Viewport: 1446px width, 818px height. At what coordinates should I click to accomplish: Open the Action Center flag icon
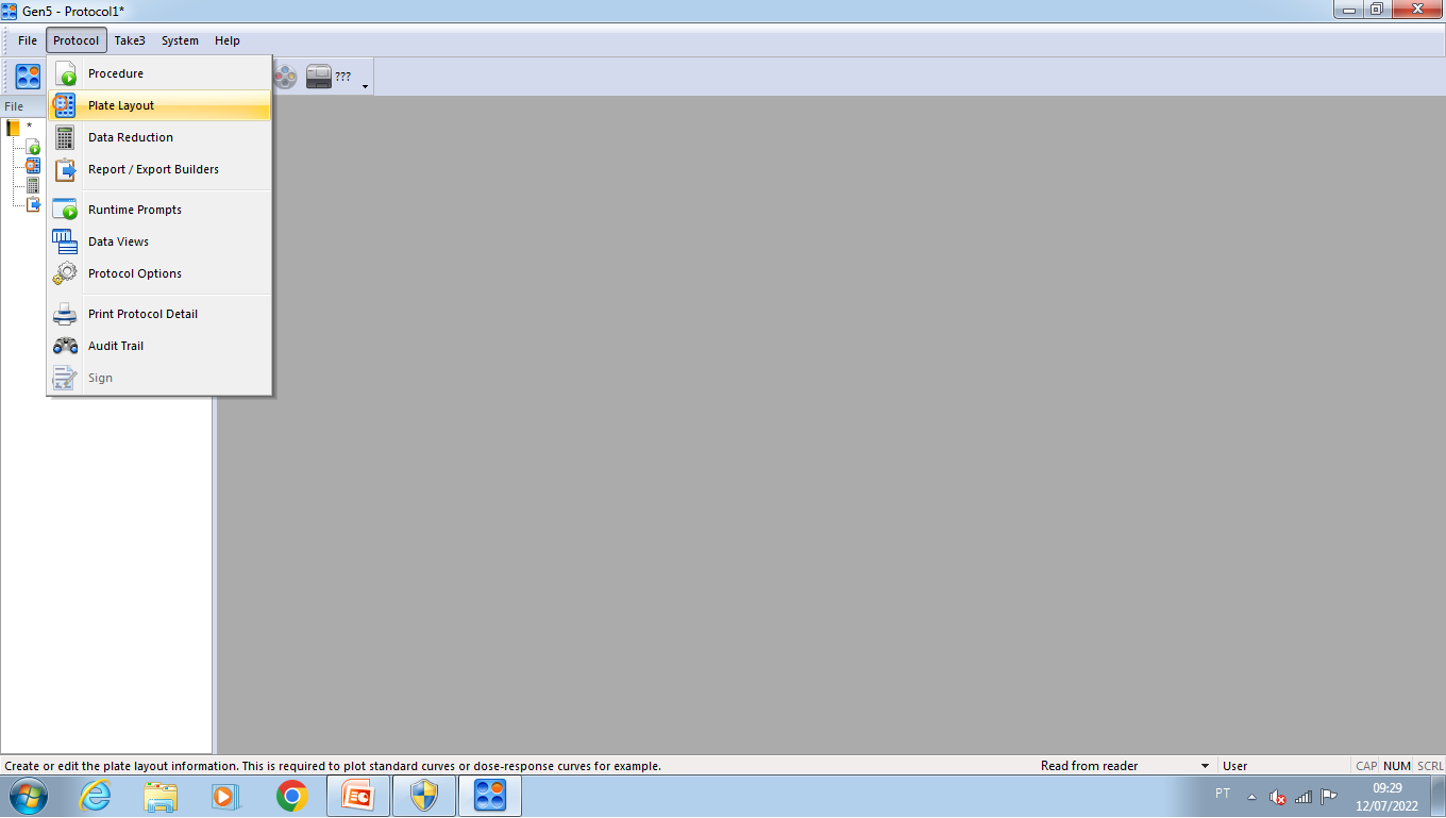pos(1329,797)
